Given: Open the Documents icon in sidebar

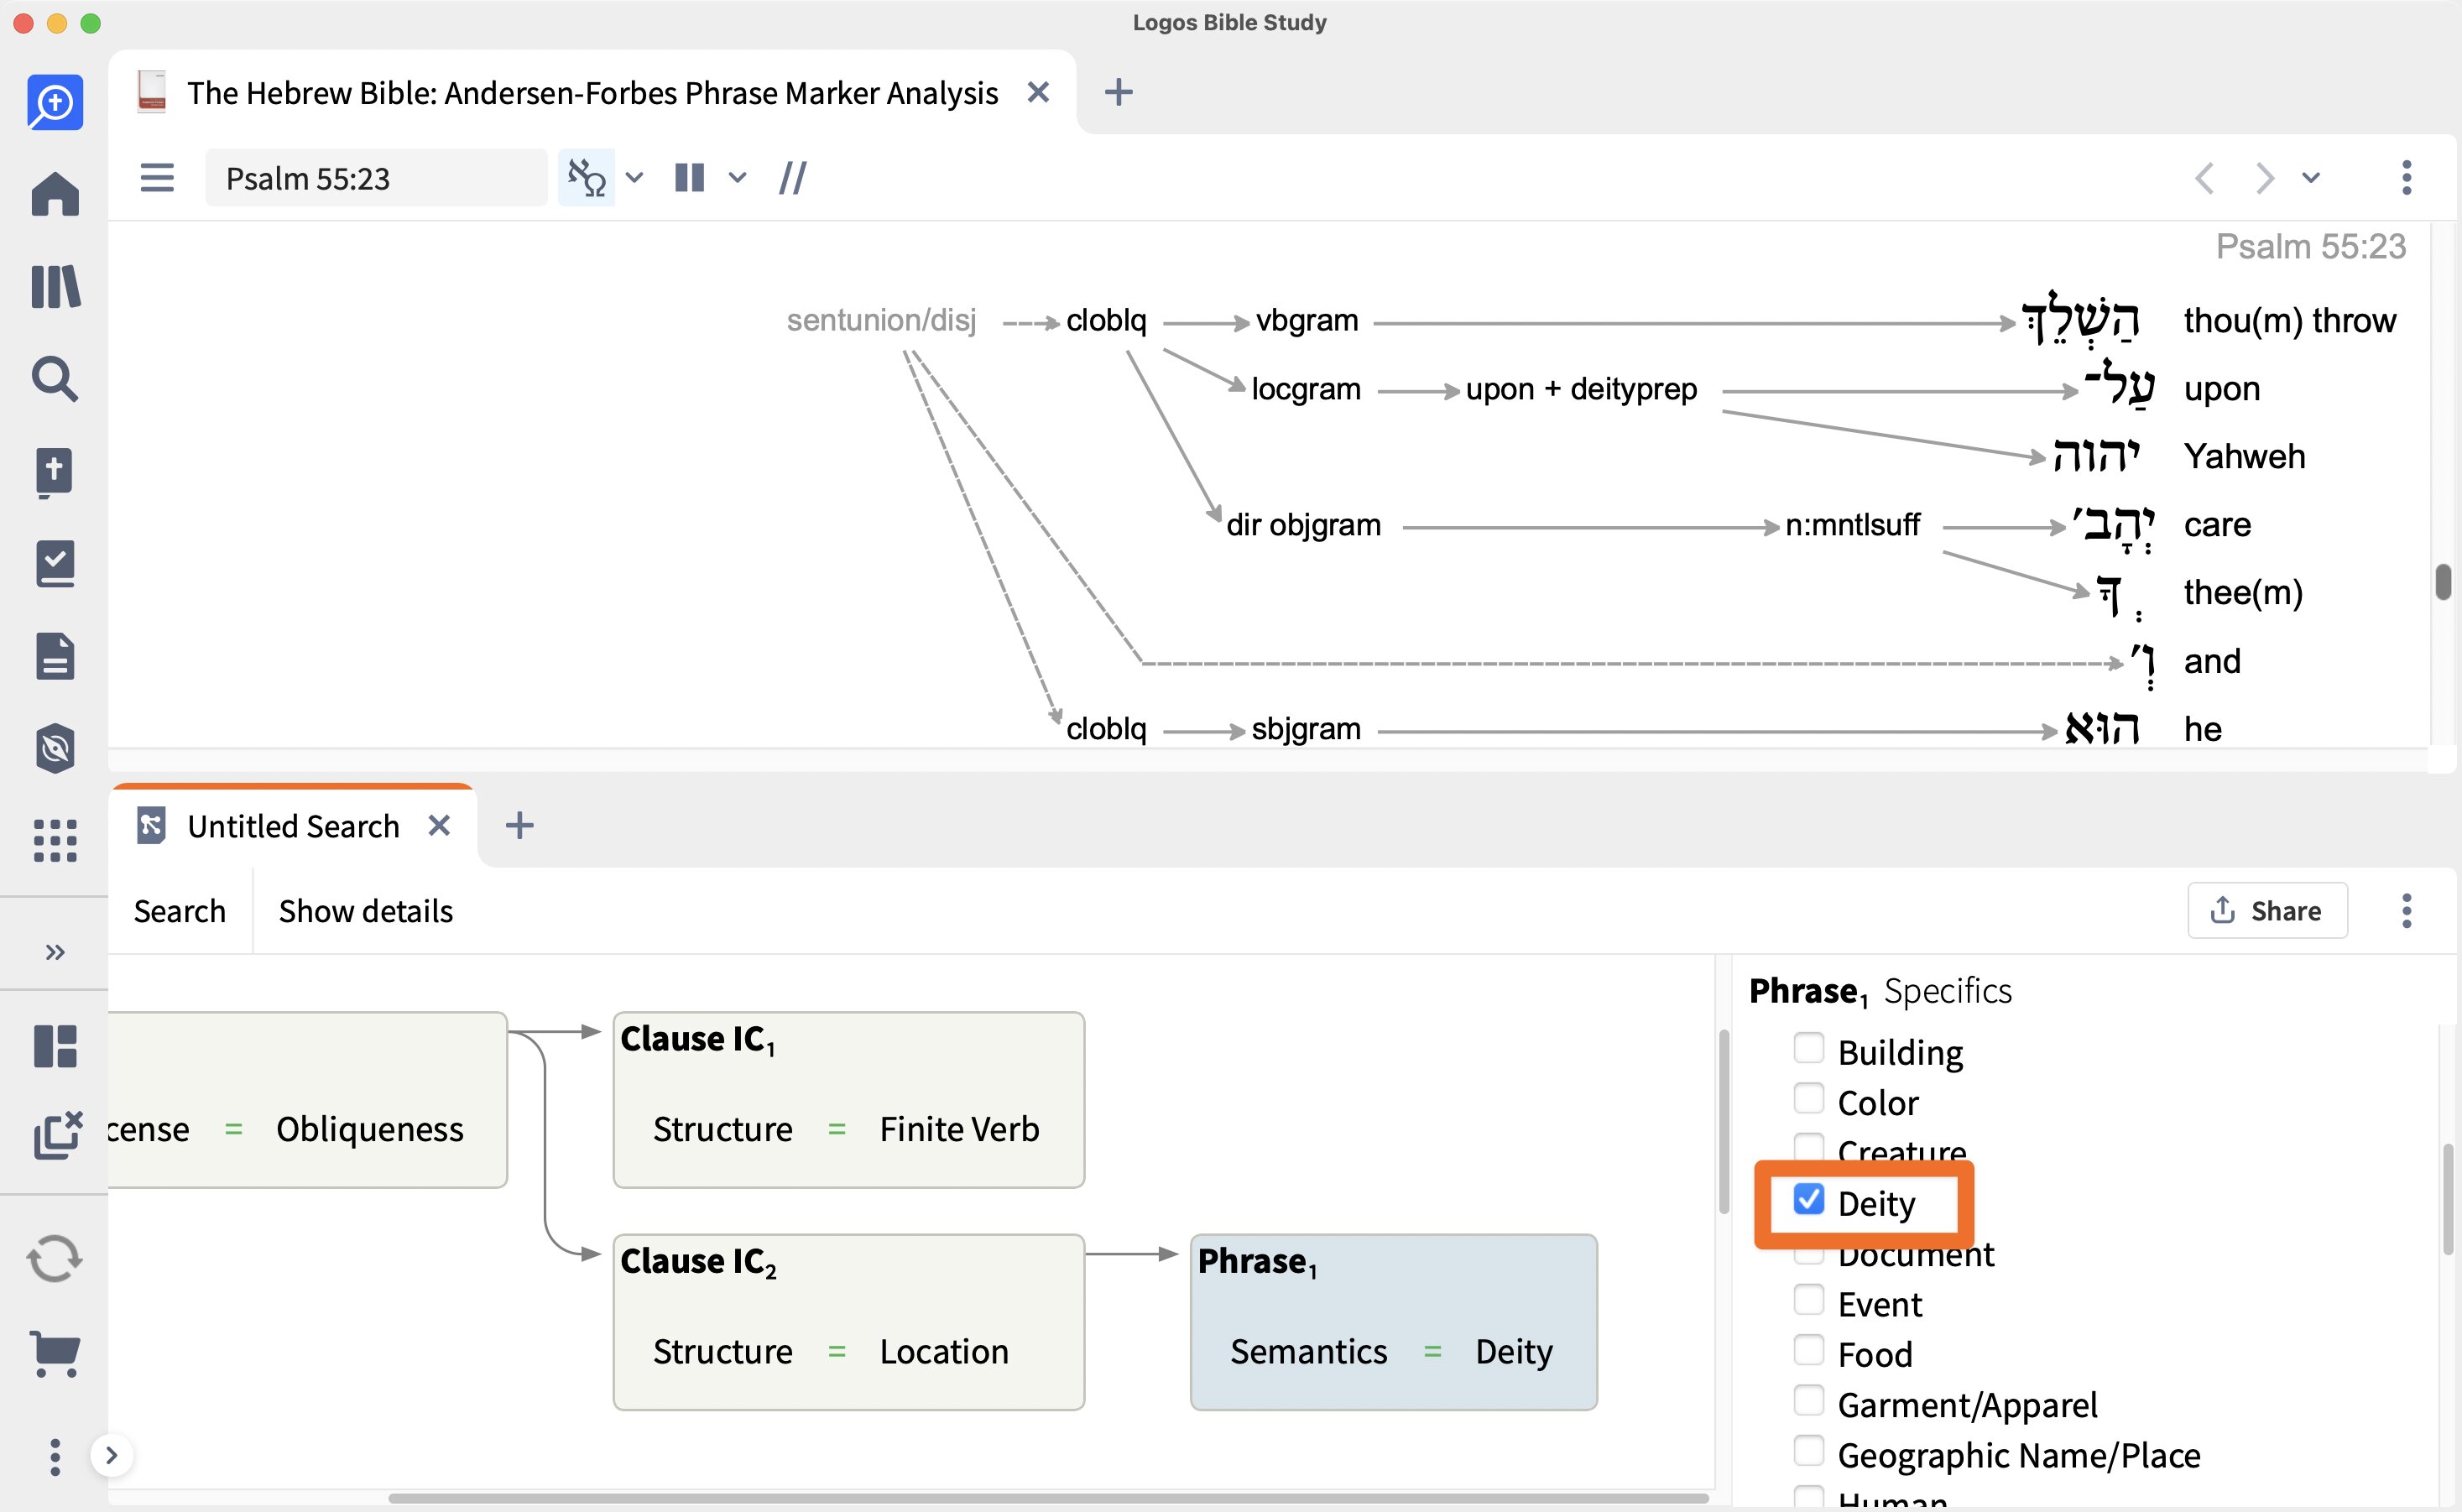Looking at the screenshot, I should pyautogui.click(x=55, y=656).
